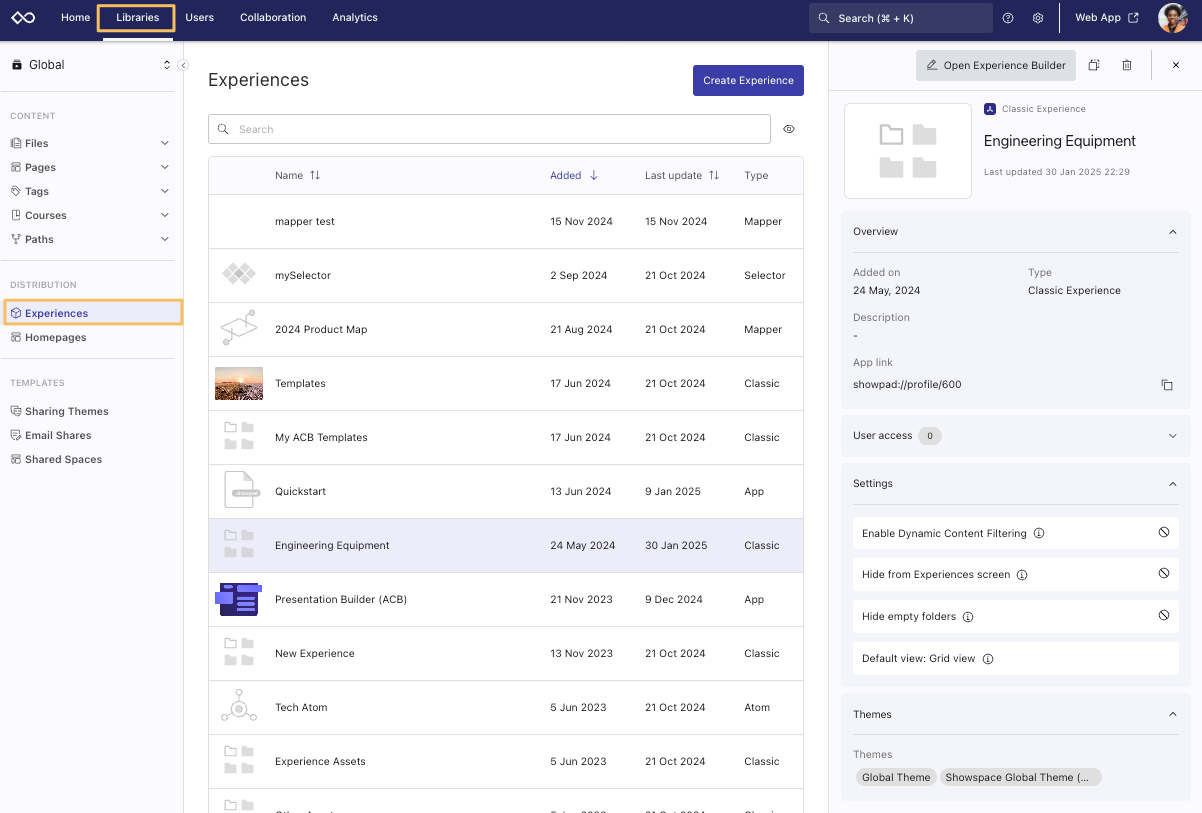
Task: Open the Collaboration tab
Action: coord(273,18)
